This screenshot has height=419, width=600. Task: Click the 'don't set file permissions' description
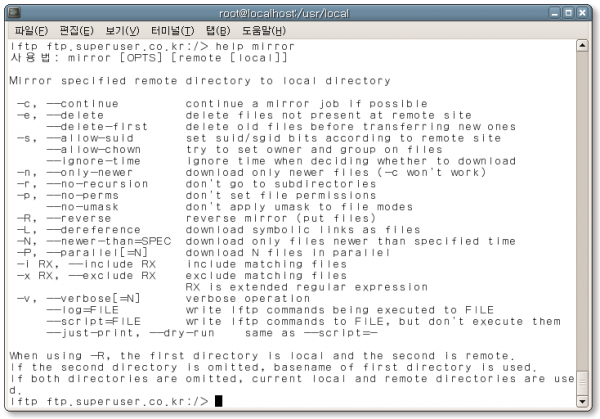tap(281, 196)
